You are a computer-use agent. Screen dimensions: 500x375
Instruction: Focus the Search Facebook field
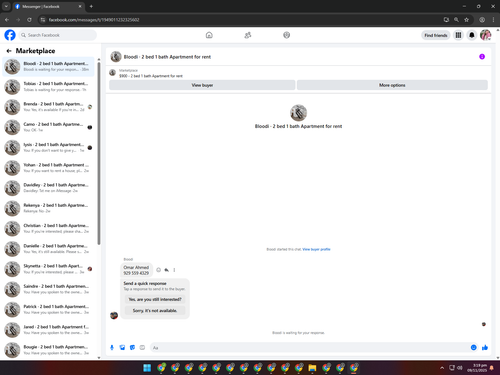(x=57, y=35)
